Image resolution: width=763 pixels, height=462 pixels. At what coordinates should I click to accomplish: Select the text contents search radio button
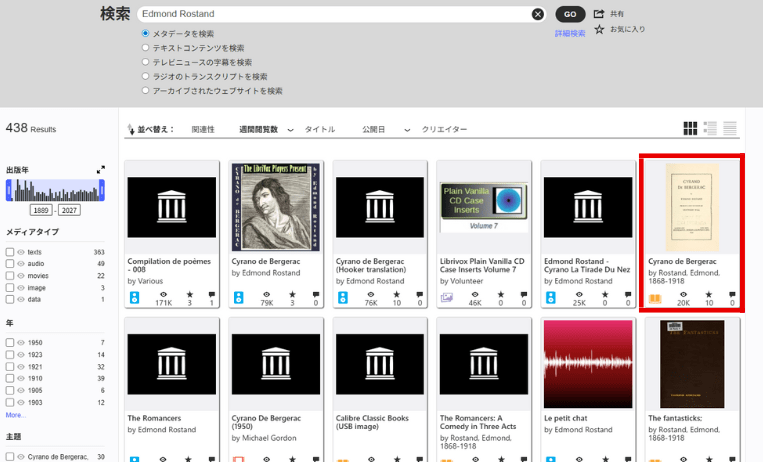pyautogui.click(x=145, y=48)
